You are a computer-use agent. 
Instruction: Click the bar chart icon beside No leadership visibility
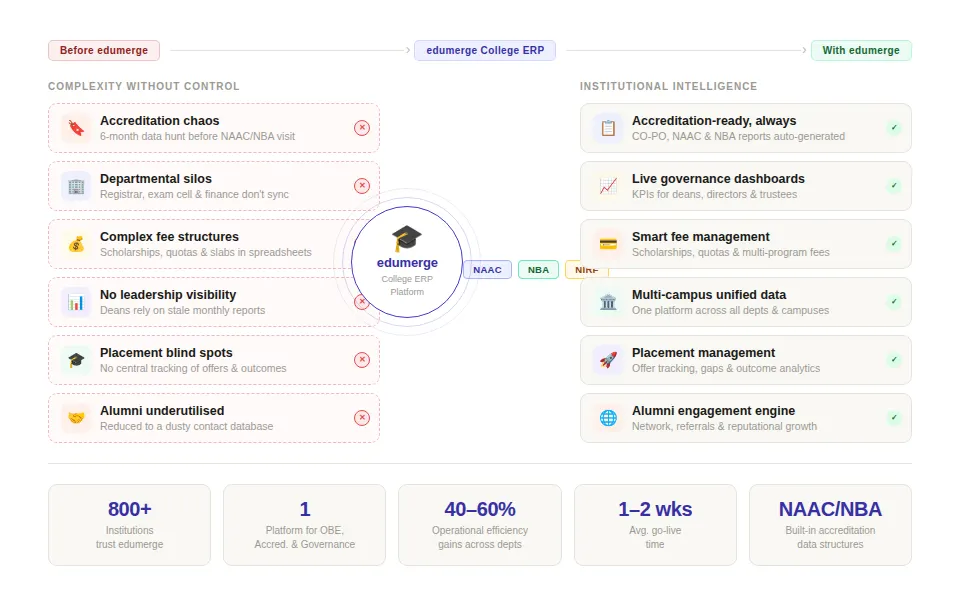(76, 302)
